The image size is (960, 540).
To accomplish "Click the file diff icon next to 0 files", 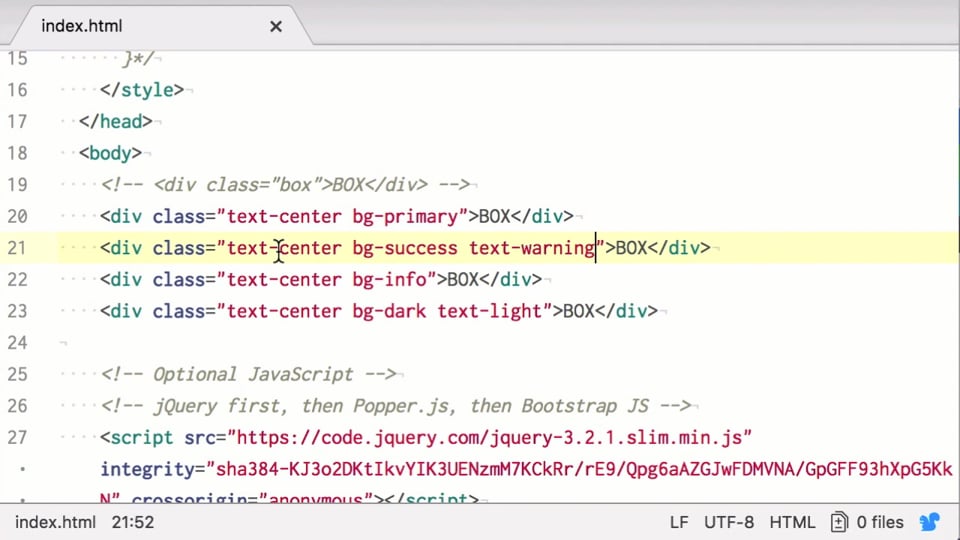I will [839, 522].
